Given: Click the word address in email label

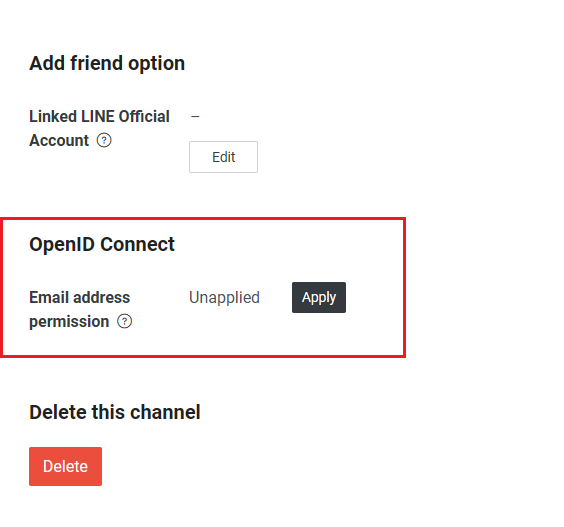Looking at the screenshot, I should tap(102, 297).
